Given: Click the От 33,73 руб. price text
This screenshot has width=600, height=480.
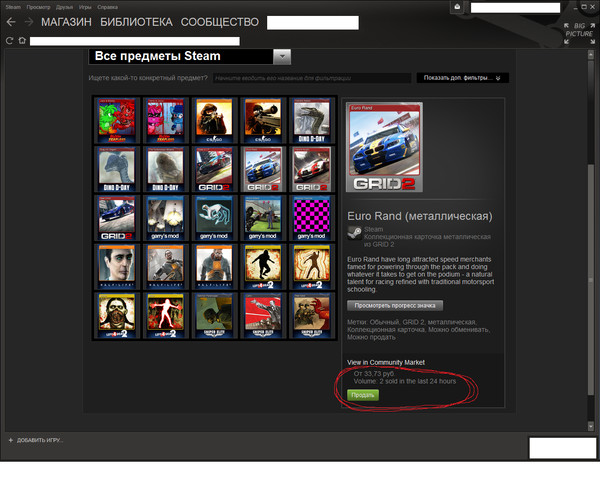Looking at the screenshot, I should click(x=374, y=374).
